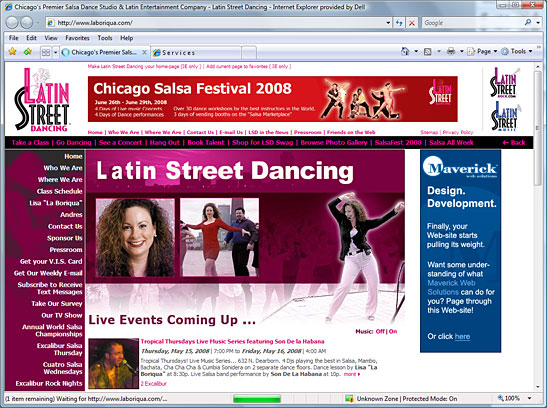Screen dimensions: 547x408
Task: Print the page with printer icon
Action: pos(451,52)
